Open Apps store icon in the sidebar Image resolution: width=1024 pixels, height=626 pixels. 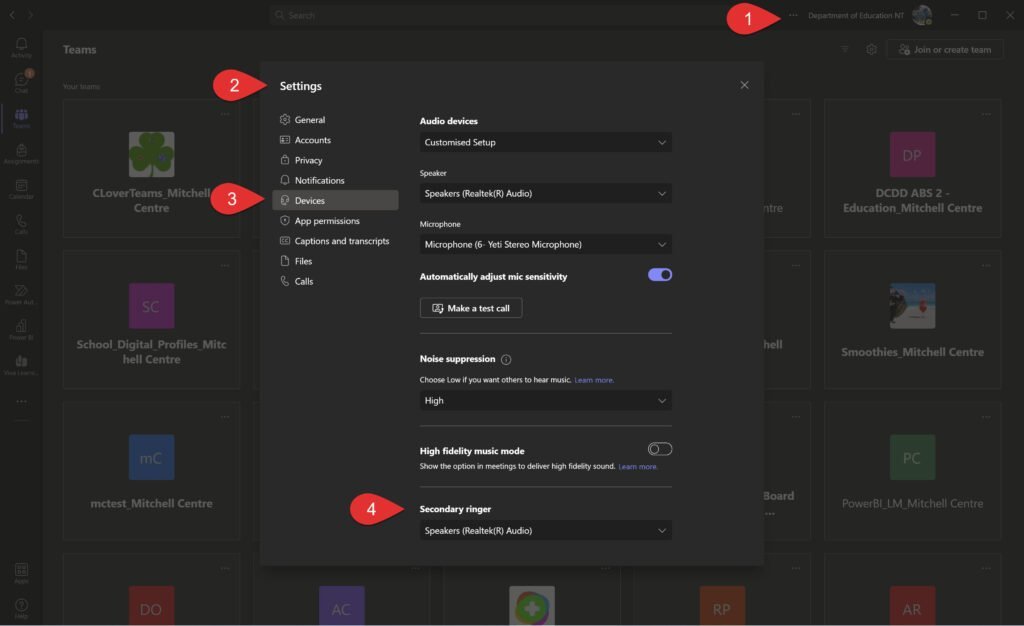(21, 573)
